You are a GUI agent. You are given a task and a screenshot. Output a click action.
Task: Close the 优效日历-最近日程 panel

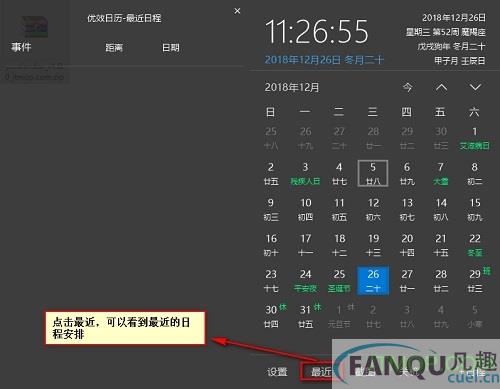pos(237,11)
